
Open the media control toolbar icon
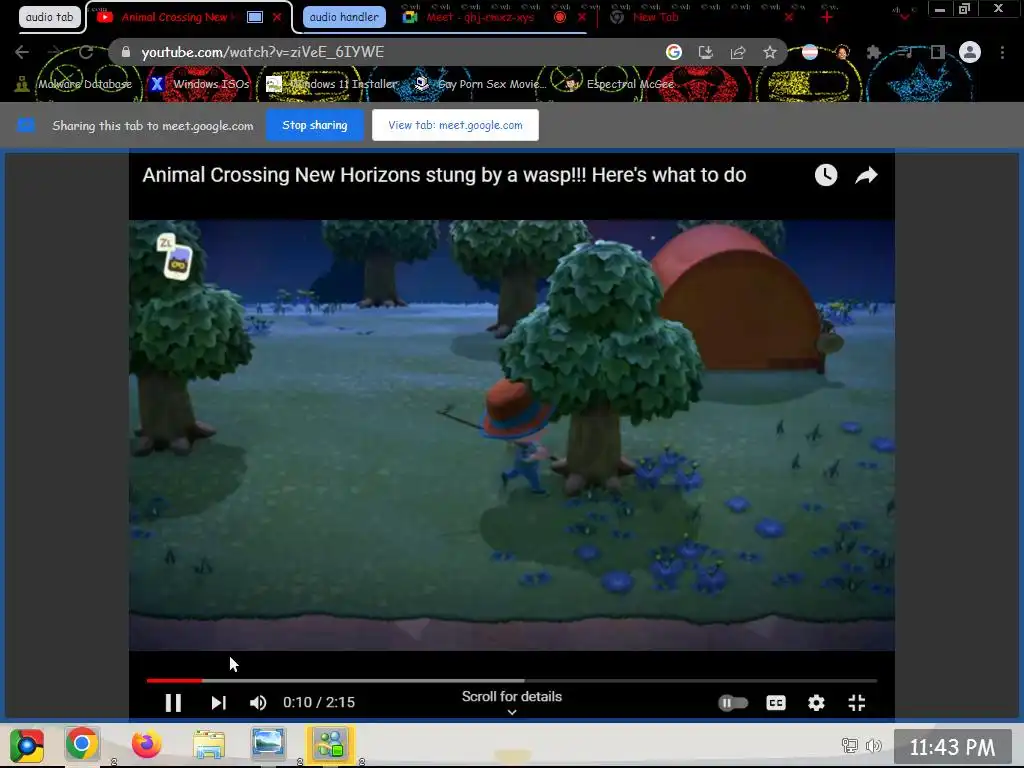click(x=906, y=52)
